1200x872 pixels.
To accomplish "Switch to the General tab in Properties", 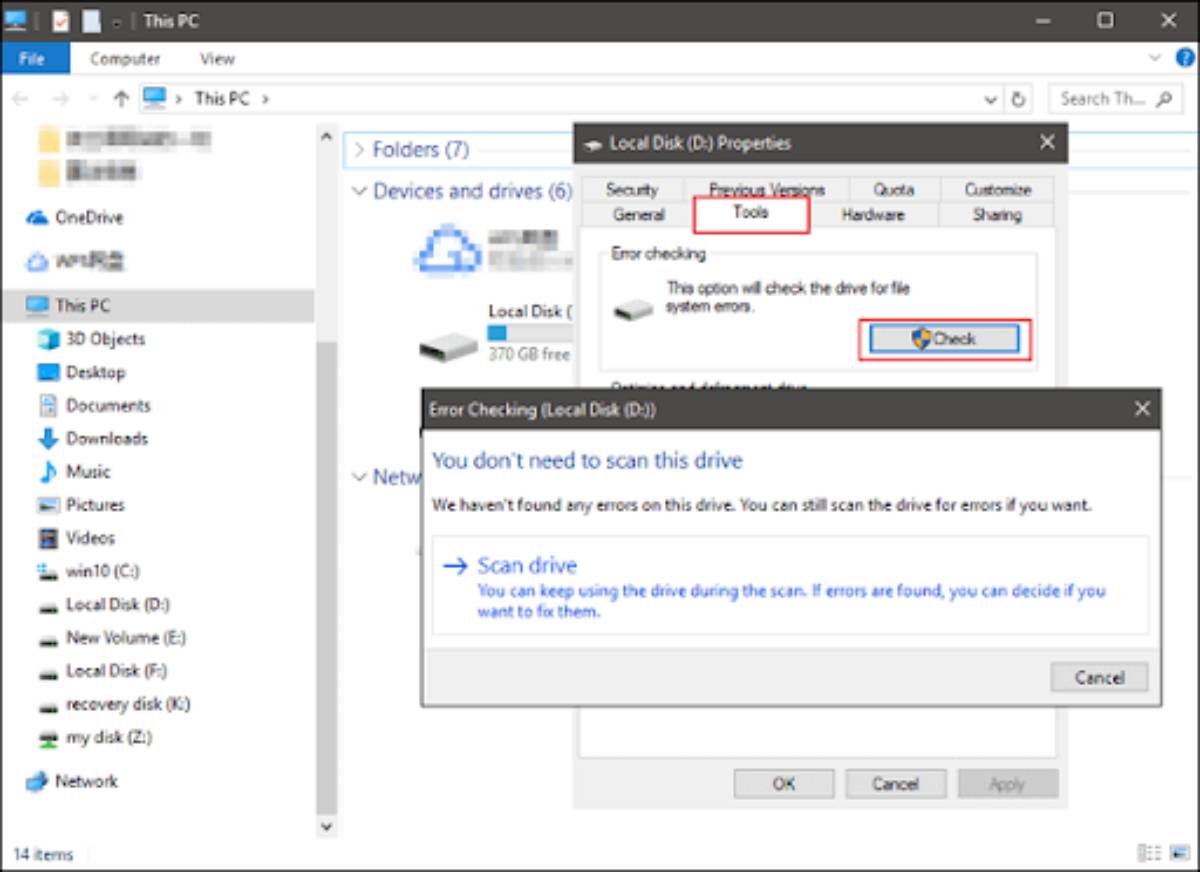I will click(638, 215).
